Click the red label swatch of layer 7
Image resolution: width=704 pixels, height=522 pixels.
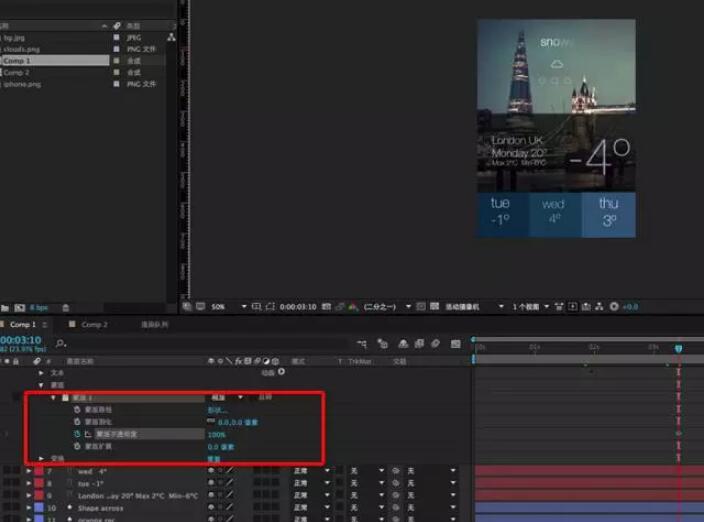point(38,470)
